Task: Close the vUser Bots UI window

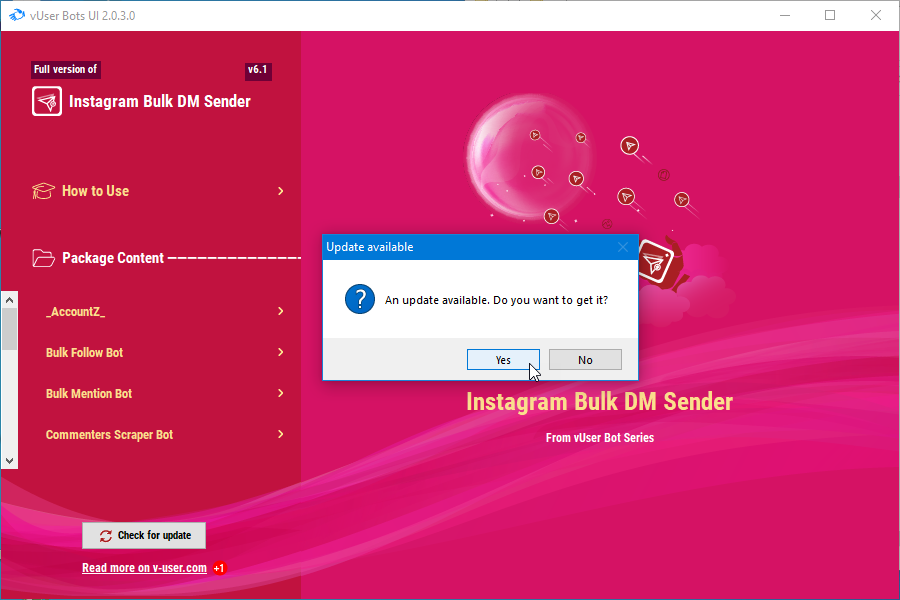Action: click(x=876, y=16)
